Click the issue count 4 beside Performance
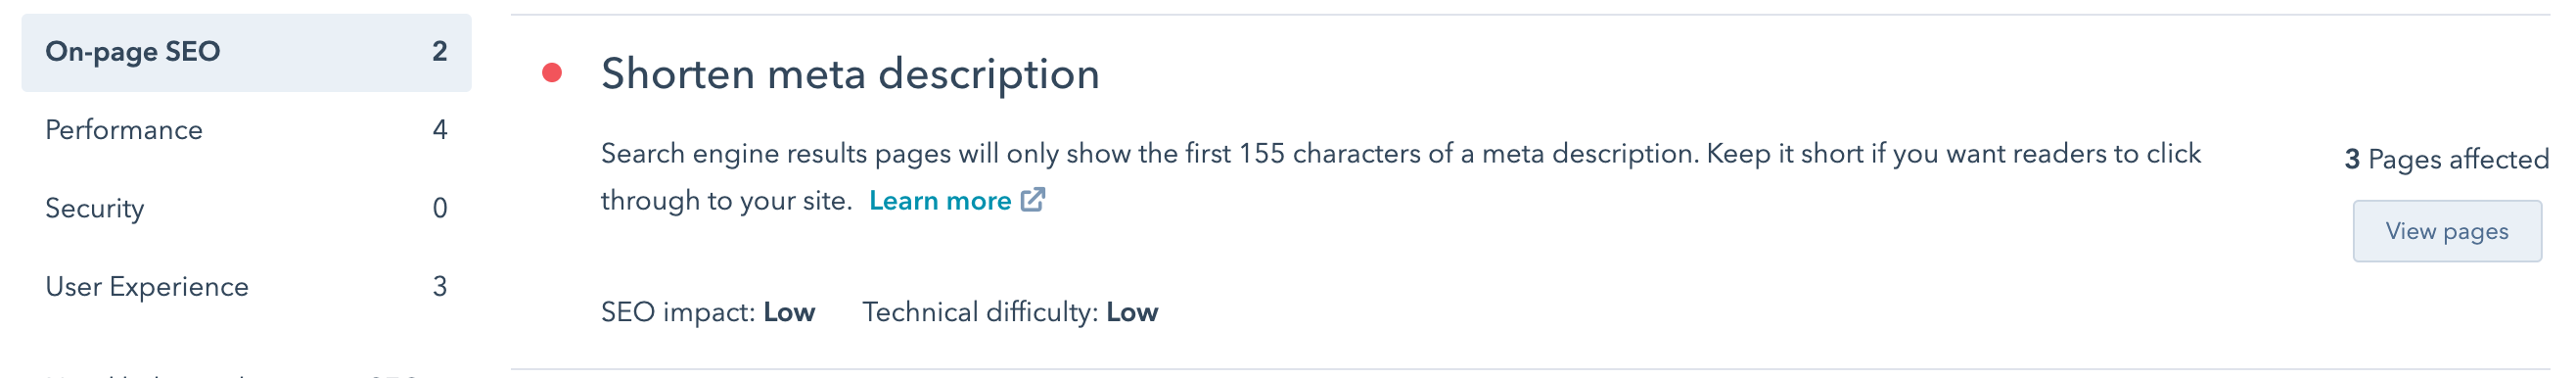The image size is (2576, 378). [x=440, y=130]
